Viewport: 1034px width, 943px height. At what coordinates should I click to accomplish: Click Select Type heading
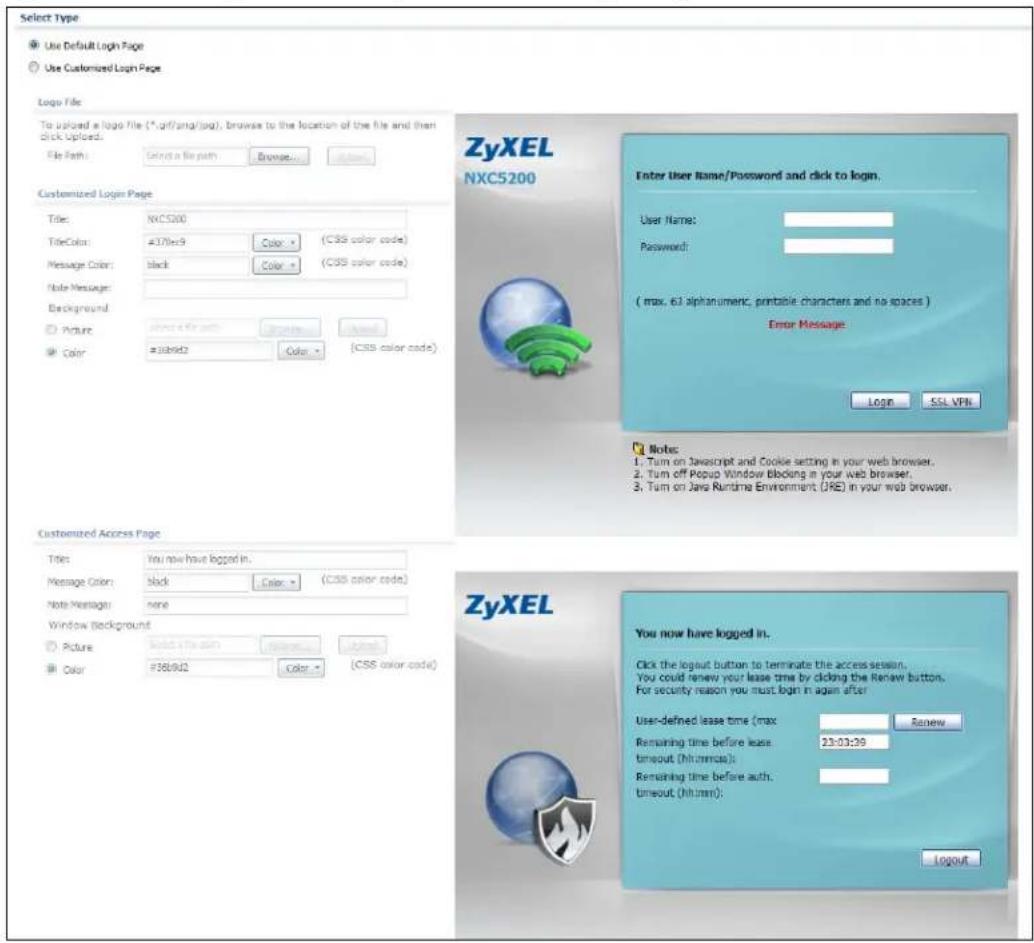coord(49,18)
